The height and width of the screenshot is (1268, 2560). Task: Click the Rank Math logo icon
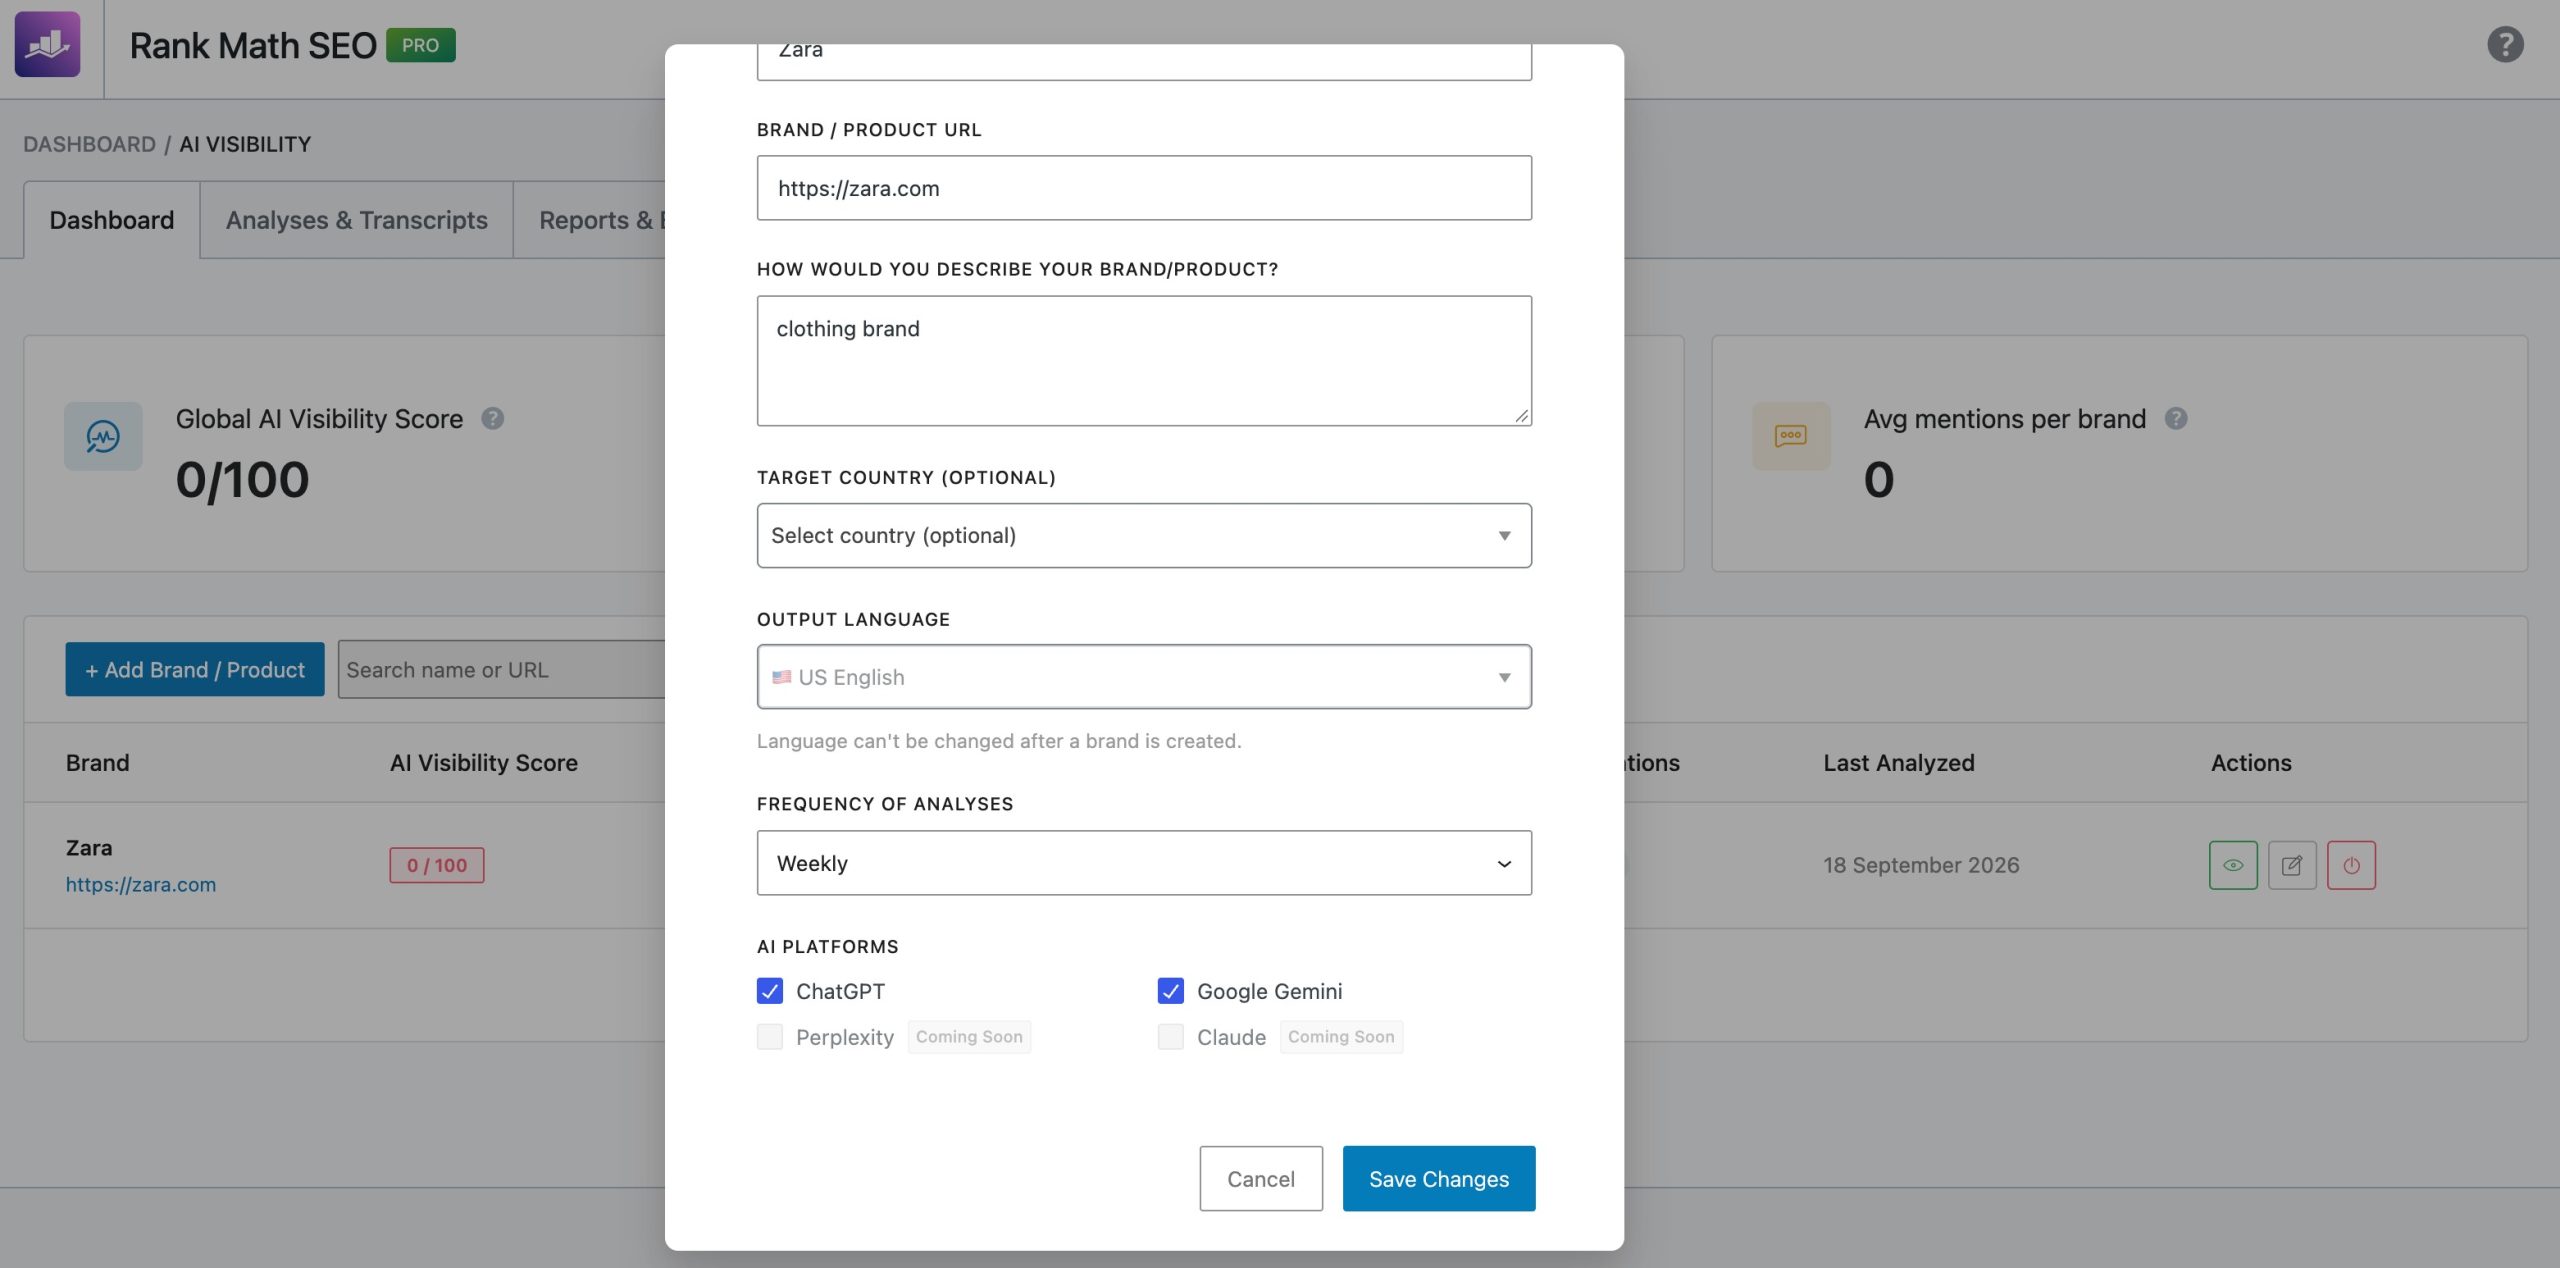tap(47, 45)
